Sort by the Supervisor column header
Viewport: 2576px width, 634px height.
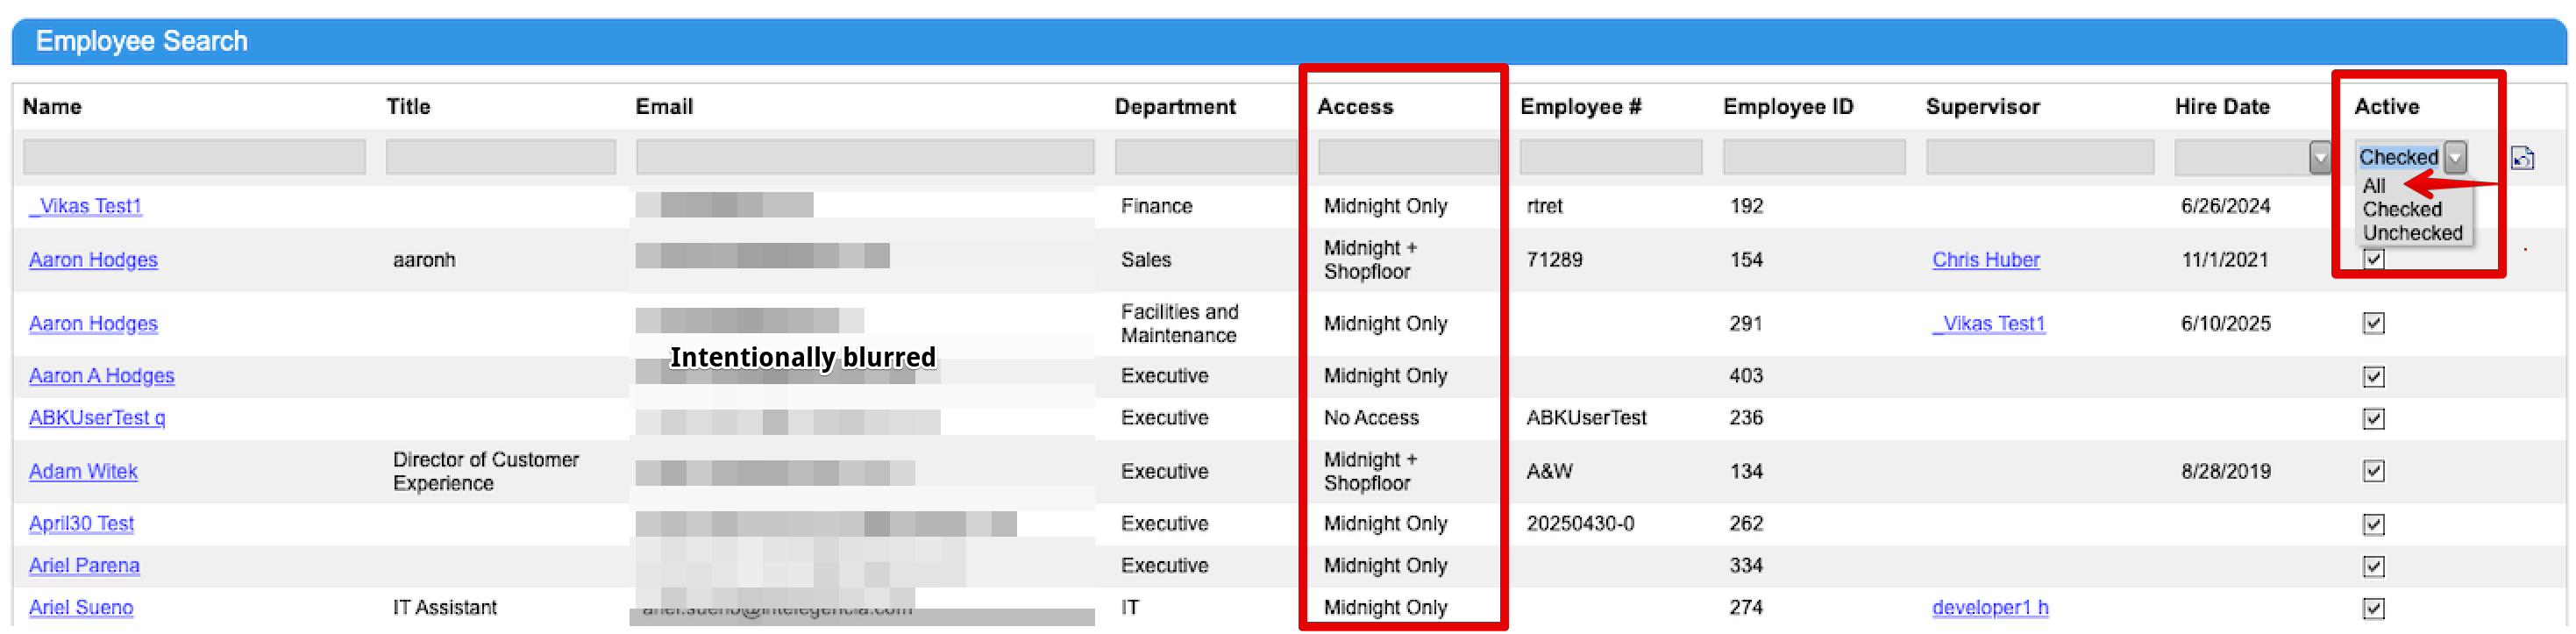(1983, 107)
